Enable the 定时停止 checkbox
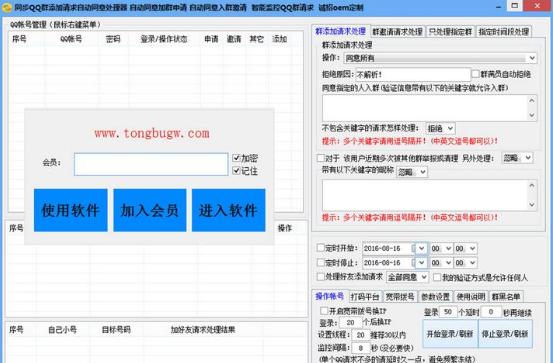Viewport: 553px width, 363px height. pyautogui.click(x=321, y=262)
